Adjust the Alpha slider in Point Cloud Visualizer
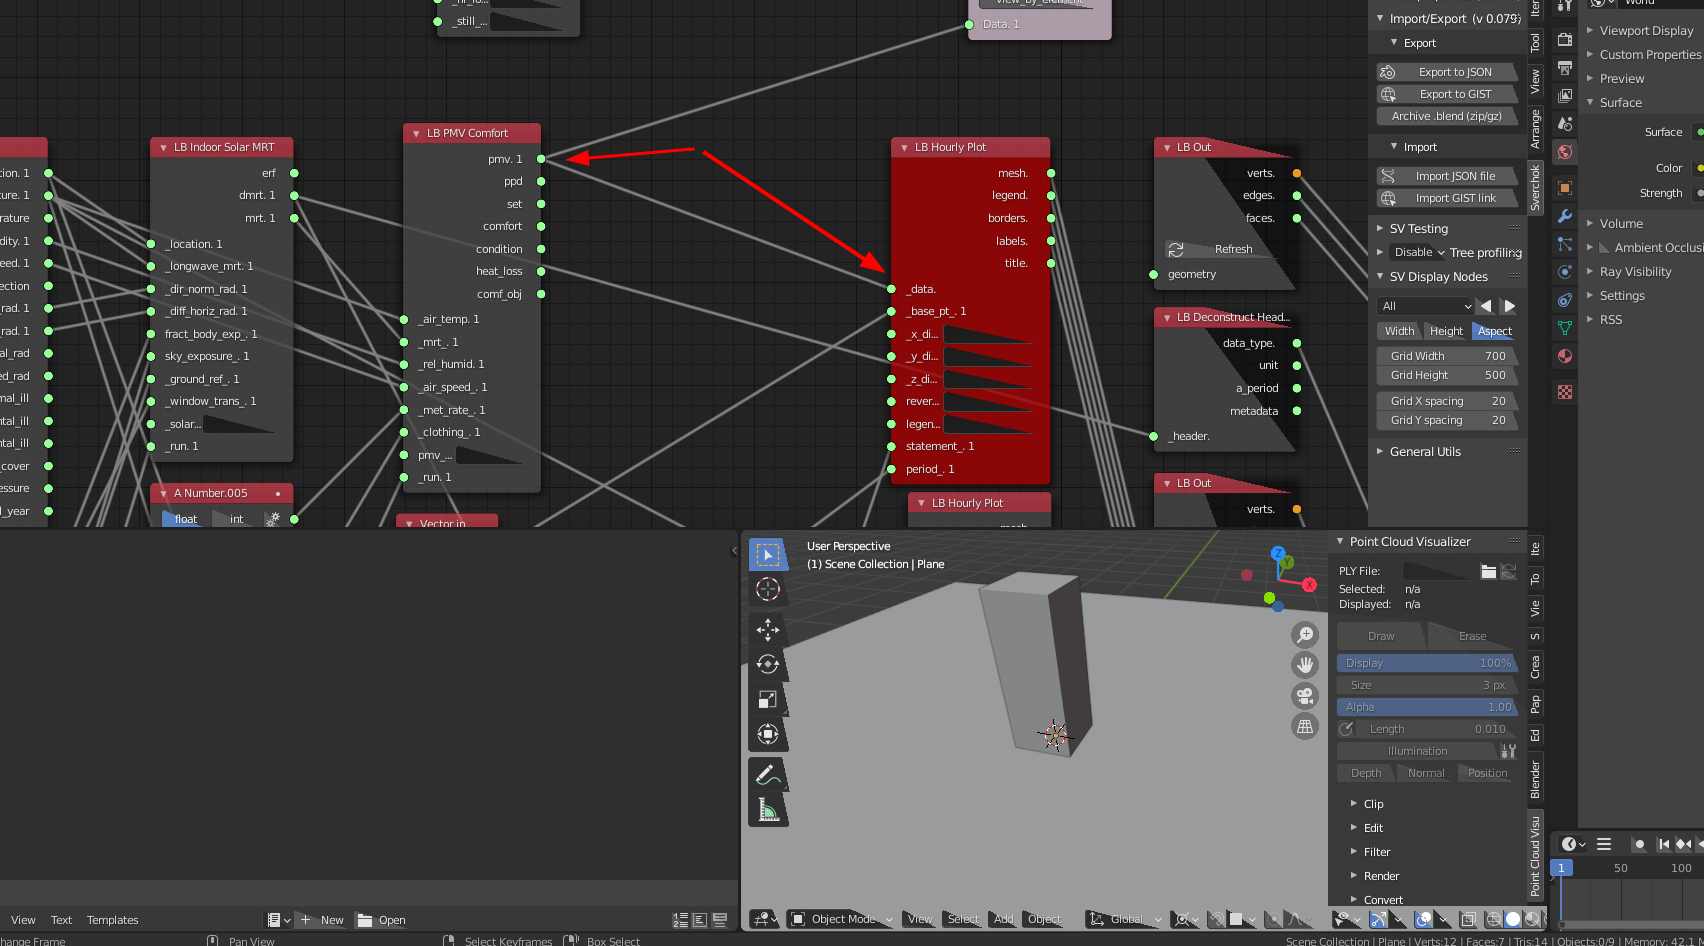1704x946 pixels. click(1427, 707)
